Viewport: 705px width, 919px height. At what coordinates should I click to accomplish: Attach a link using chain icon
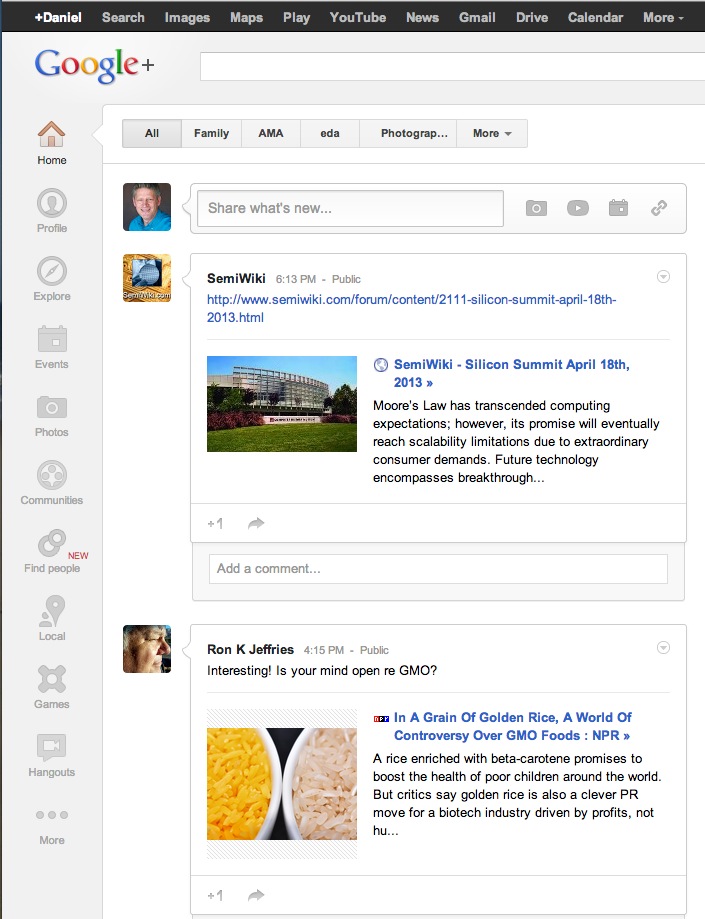coord(659,208)
